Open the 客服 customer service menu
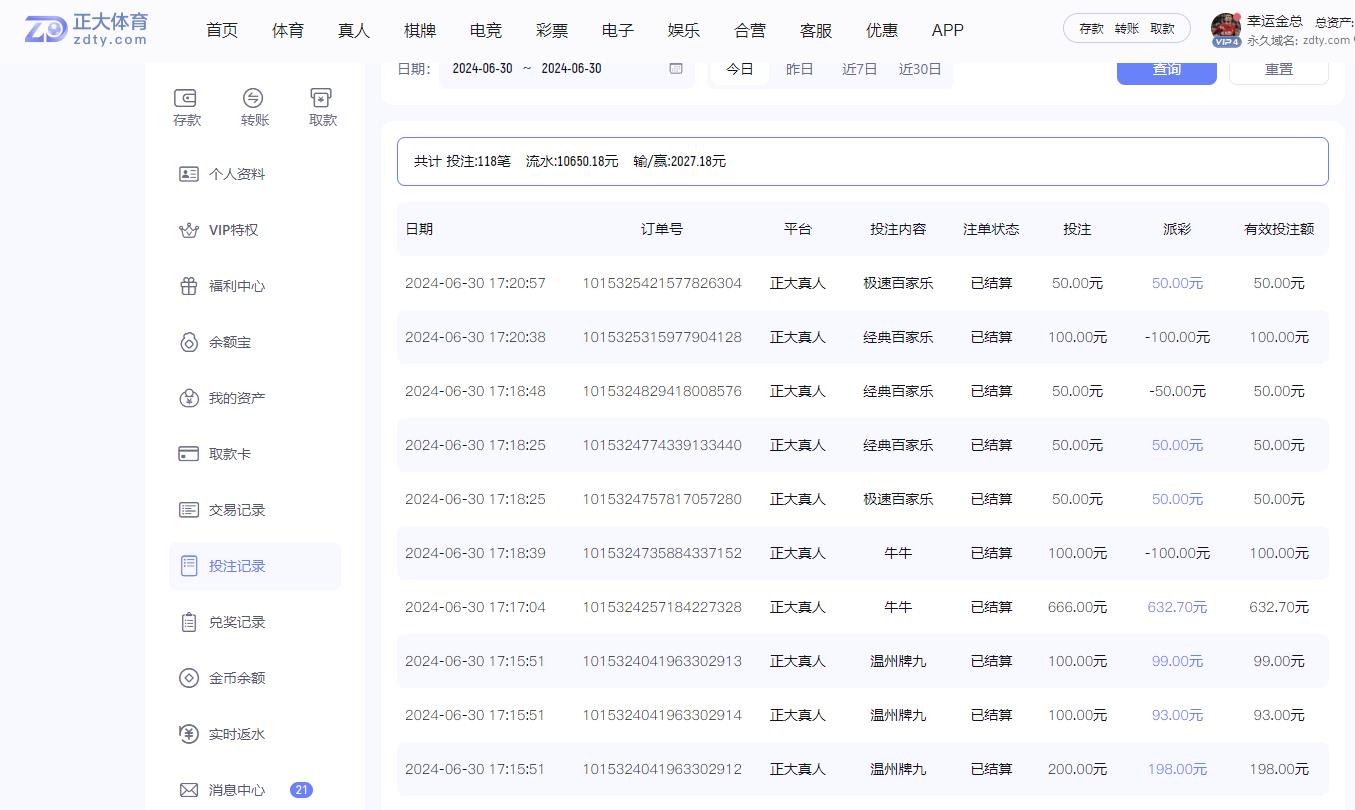The width and height of the screenshot is (1355, 810). tap(815, 30)
